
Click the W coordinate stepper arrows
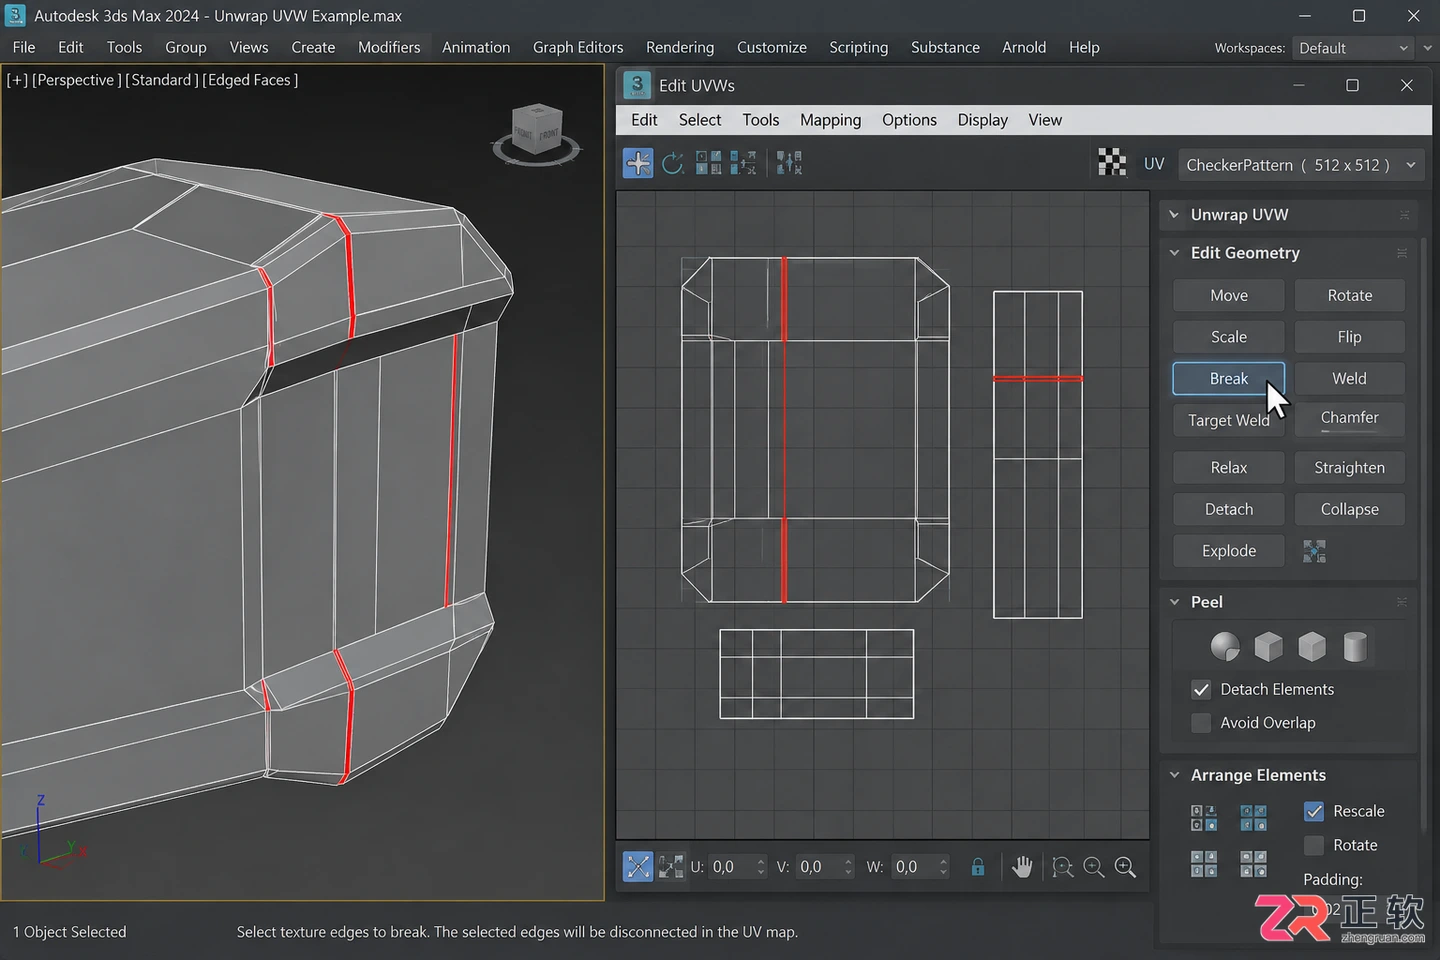coord(943,867)
